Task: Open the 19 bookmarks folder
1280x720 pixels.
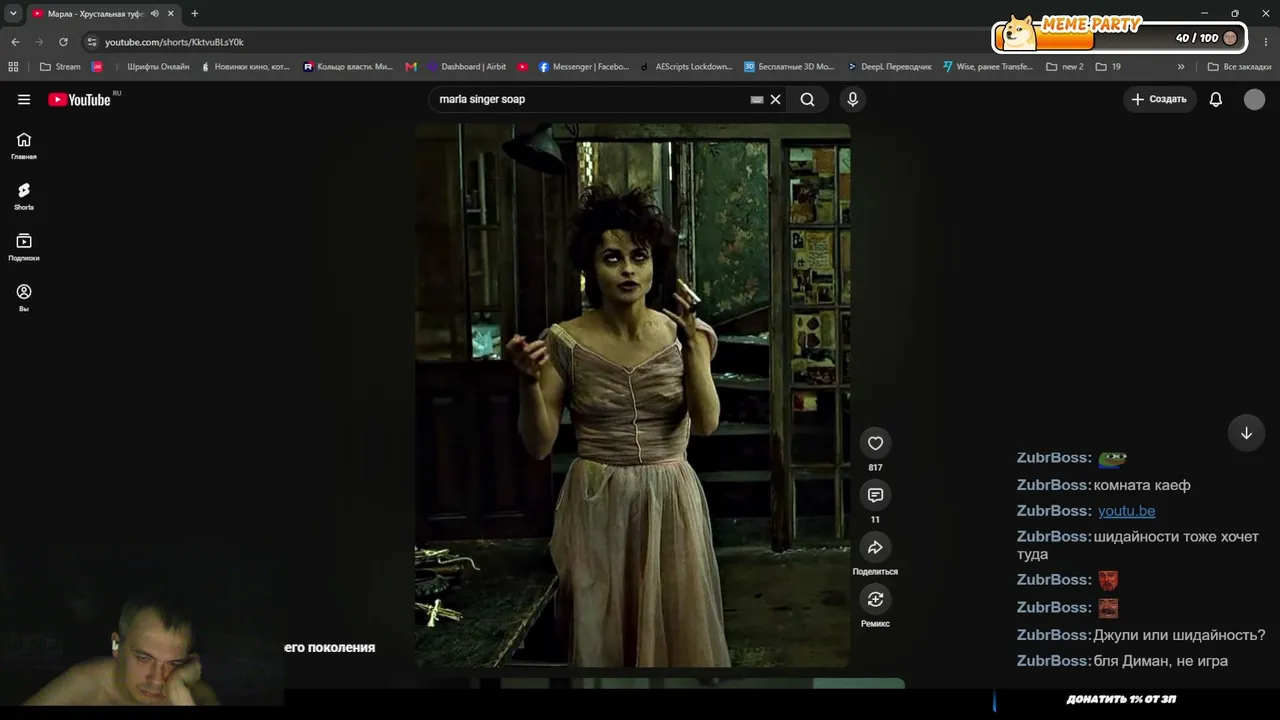Action: (1108, 67)
